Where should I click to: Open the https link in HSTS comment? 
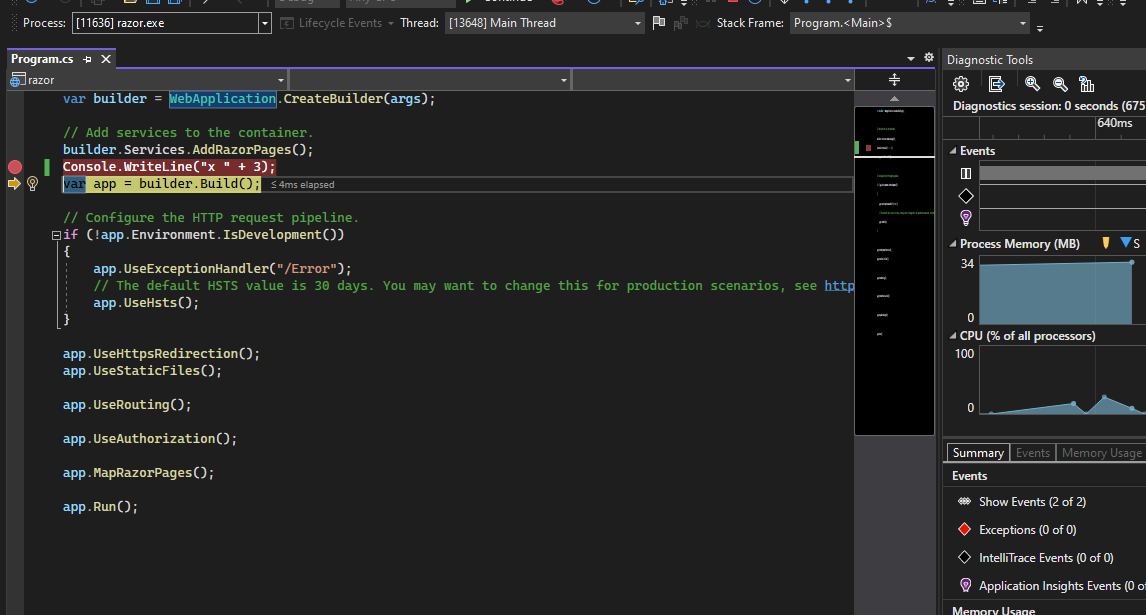pos(839,286)
